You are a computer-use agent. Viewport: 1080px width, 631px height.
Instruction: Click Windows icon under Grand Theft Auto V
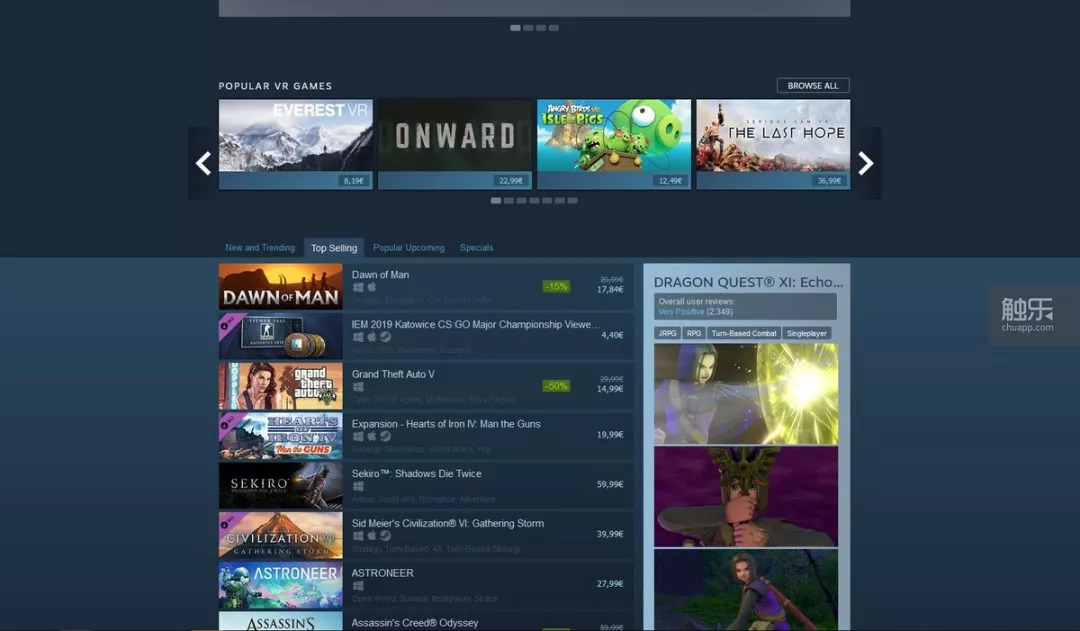point(358,386)
